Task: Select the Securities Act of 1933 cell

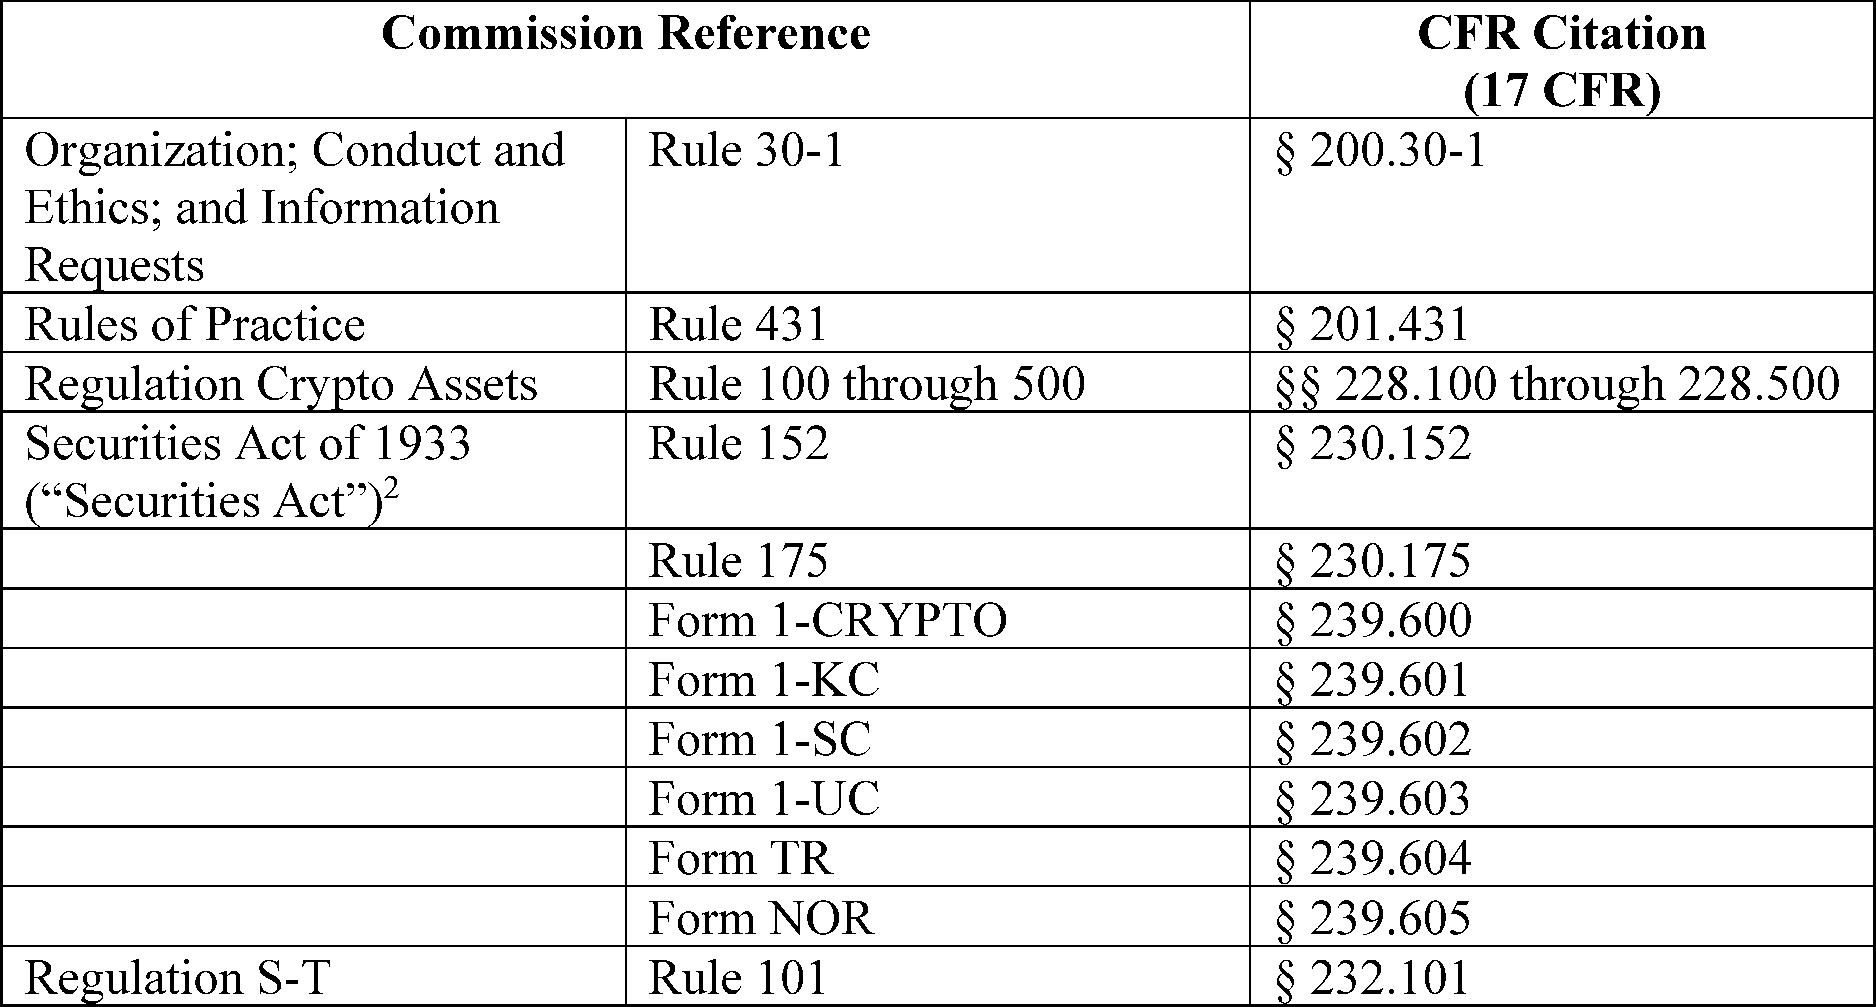Action: [314, 470]
